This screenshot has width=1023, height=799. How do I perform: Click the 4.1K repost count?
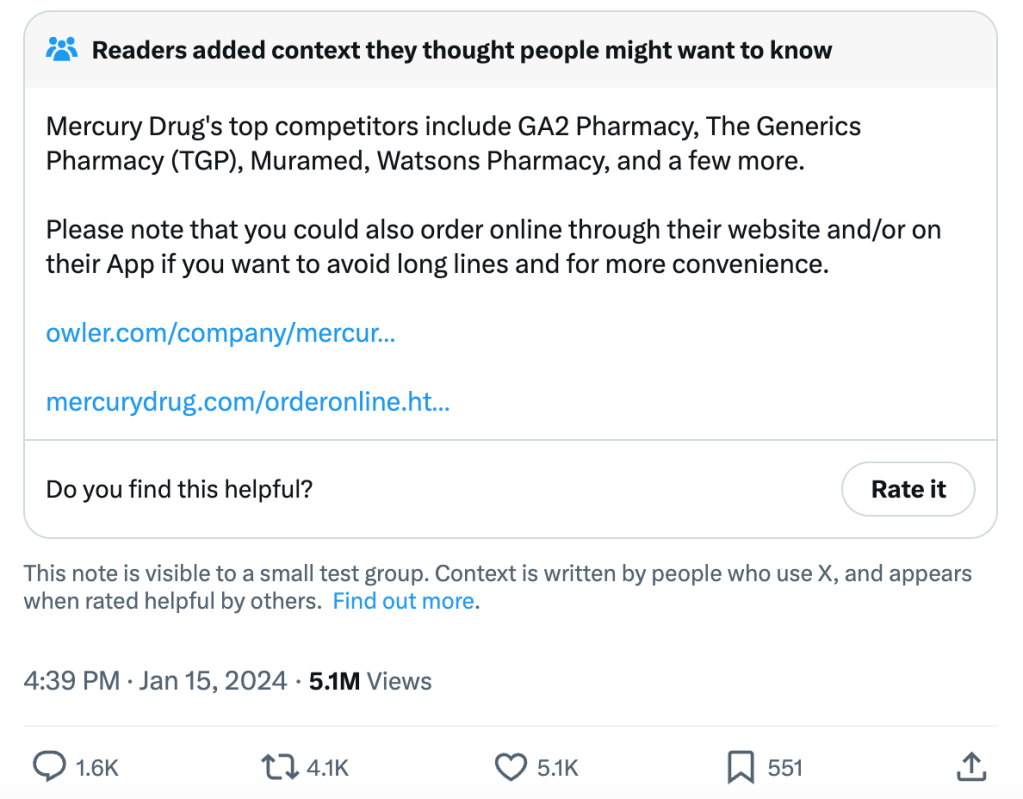coord(327,767)
